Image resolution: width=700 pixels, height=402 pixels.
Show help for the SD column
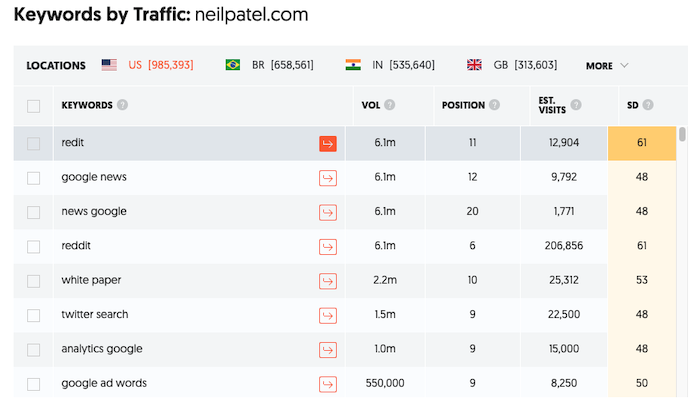coord(648,105)
